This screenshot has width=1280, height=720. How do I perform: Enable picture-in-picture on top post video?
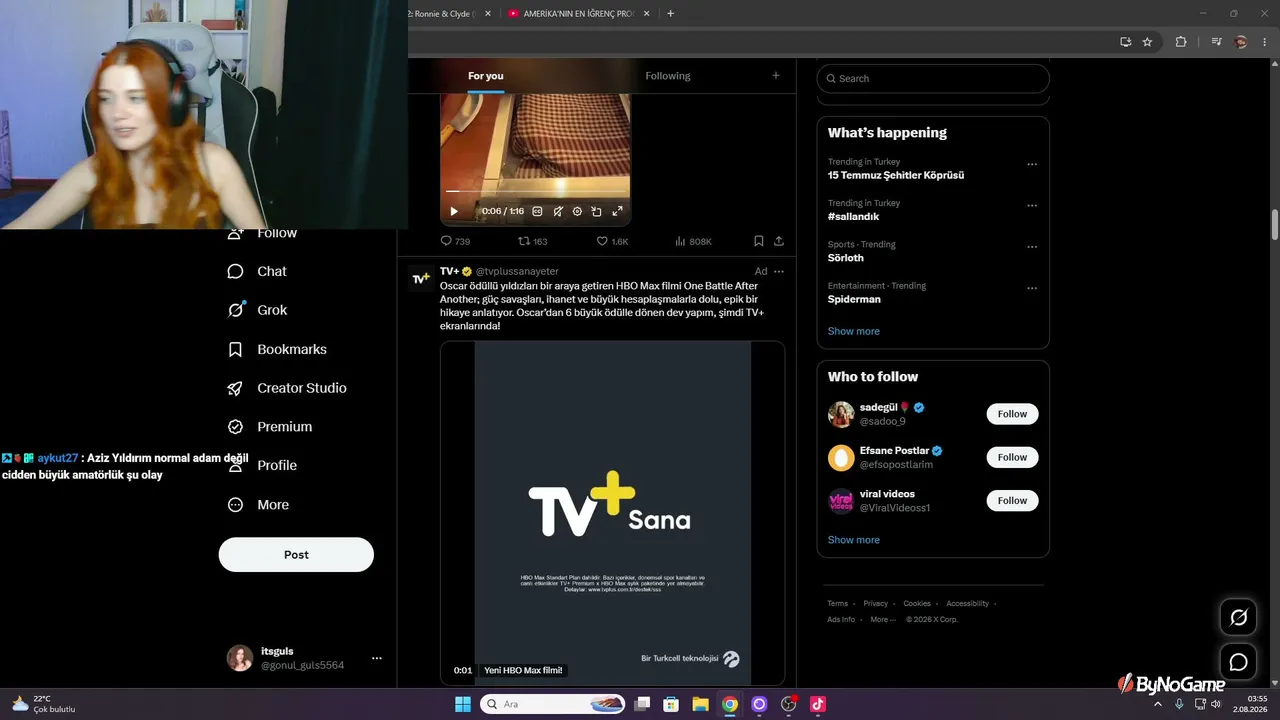pyautogui.click(x=597, y=211)
